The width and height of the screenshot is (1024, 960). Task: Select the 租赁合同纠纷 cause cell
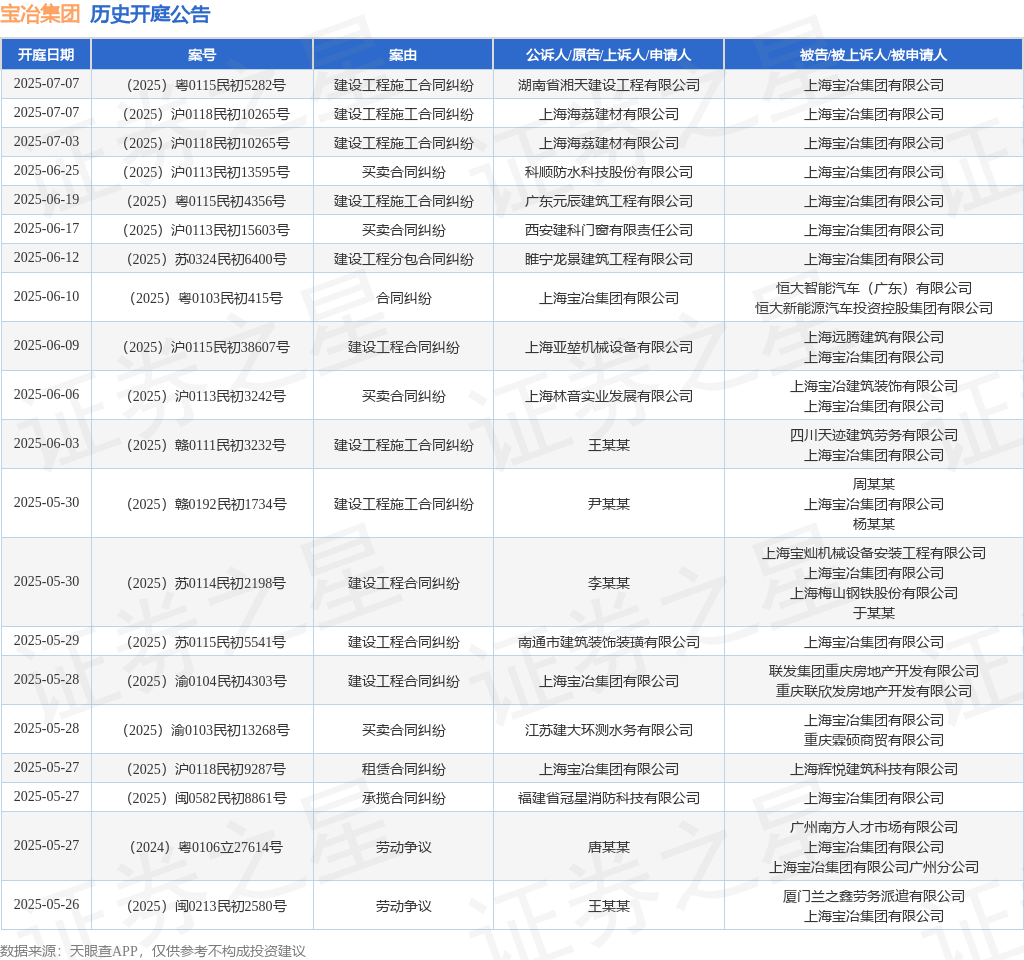(404, 769)
